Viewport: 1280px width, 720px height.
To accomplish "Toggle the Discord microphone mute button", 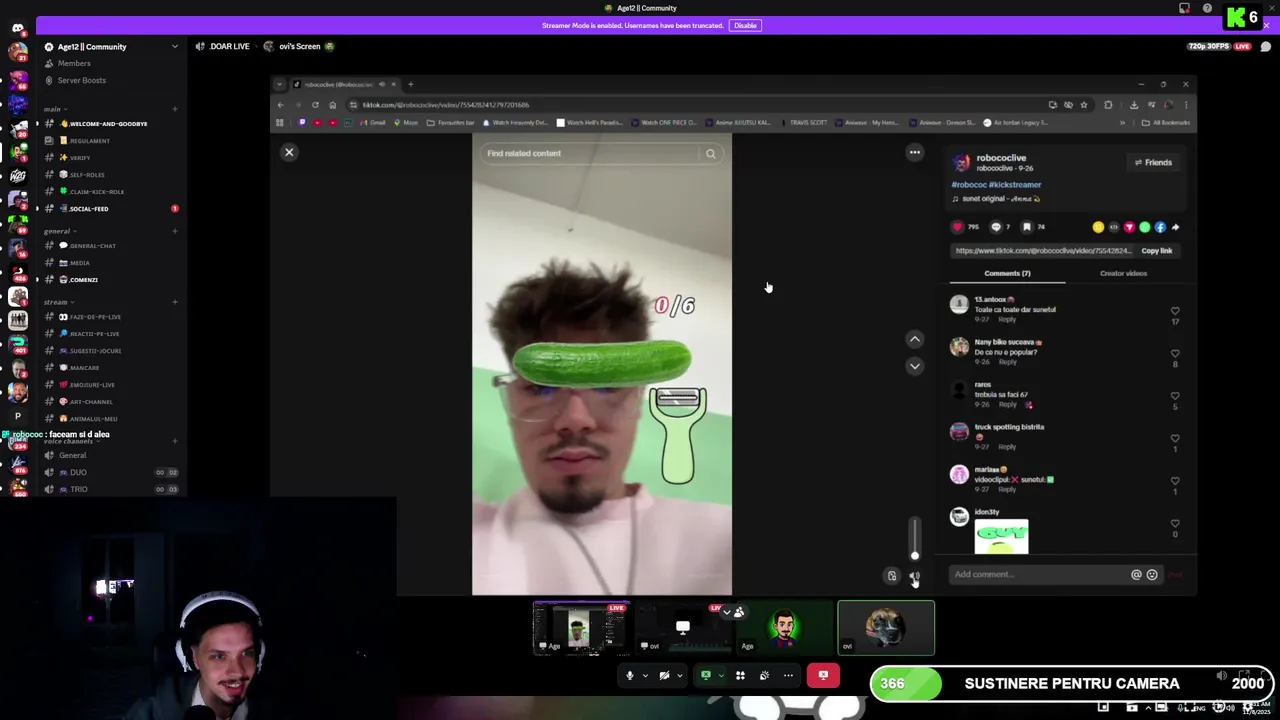I will [x=630, y=675].
